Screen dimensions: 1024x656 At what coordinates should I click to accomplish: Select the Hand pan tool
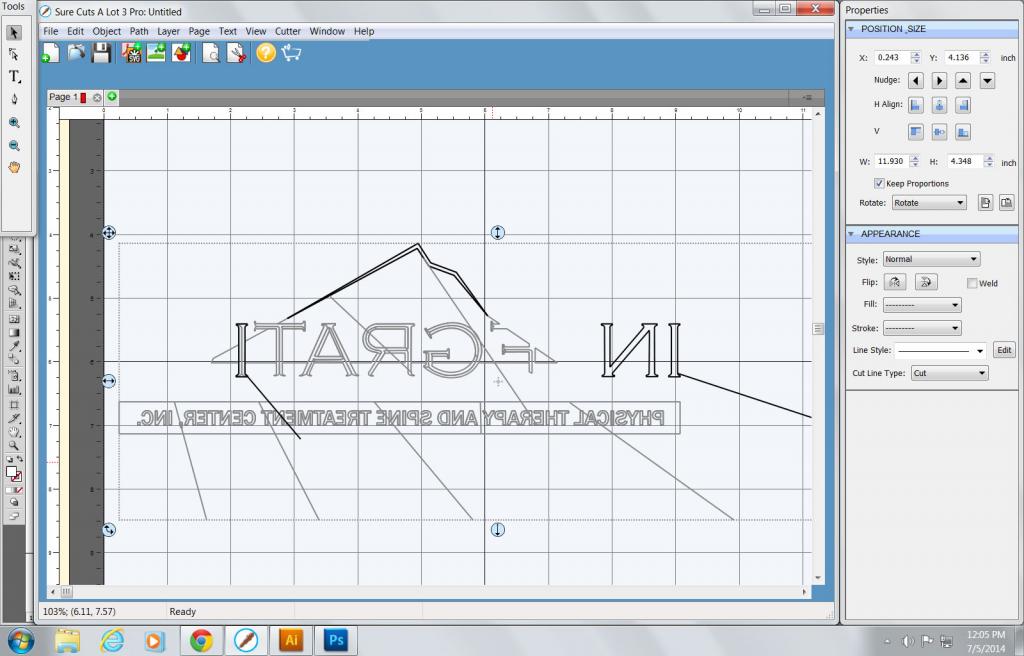[x=14, y=167]
